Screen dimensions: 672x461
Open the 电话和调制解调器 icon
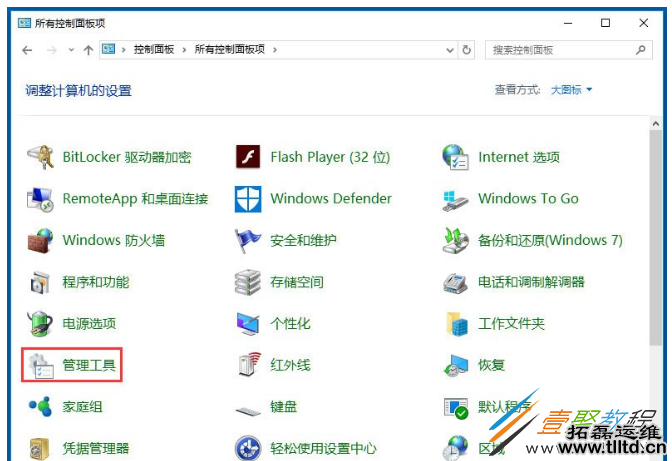[455, 282]
